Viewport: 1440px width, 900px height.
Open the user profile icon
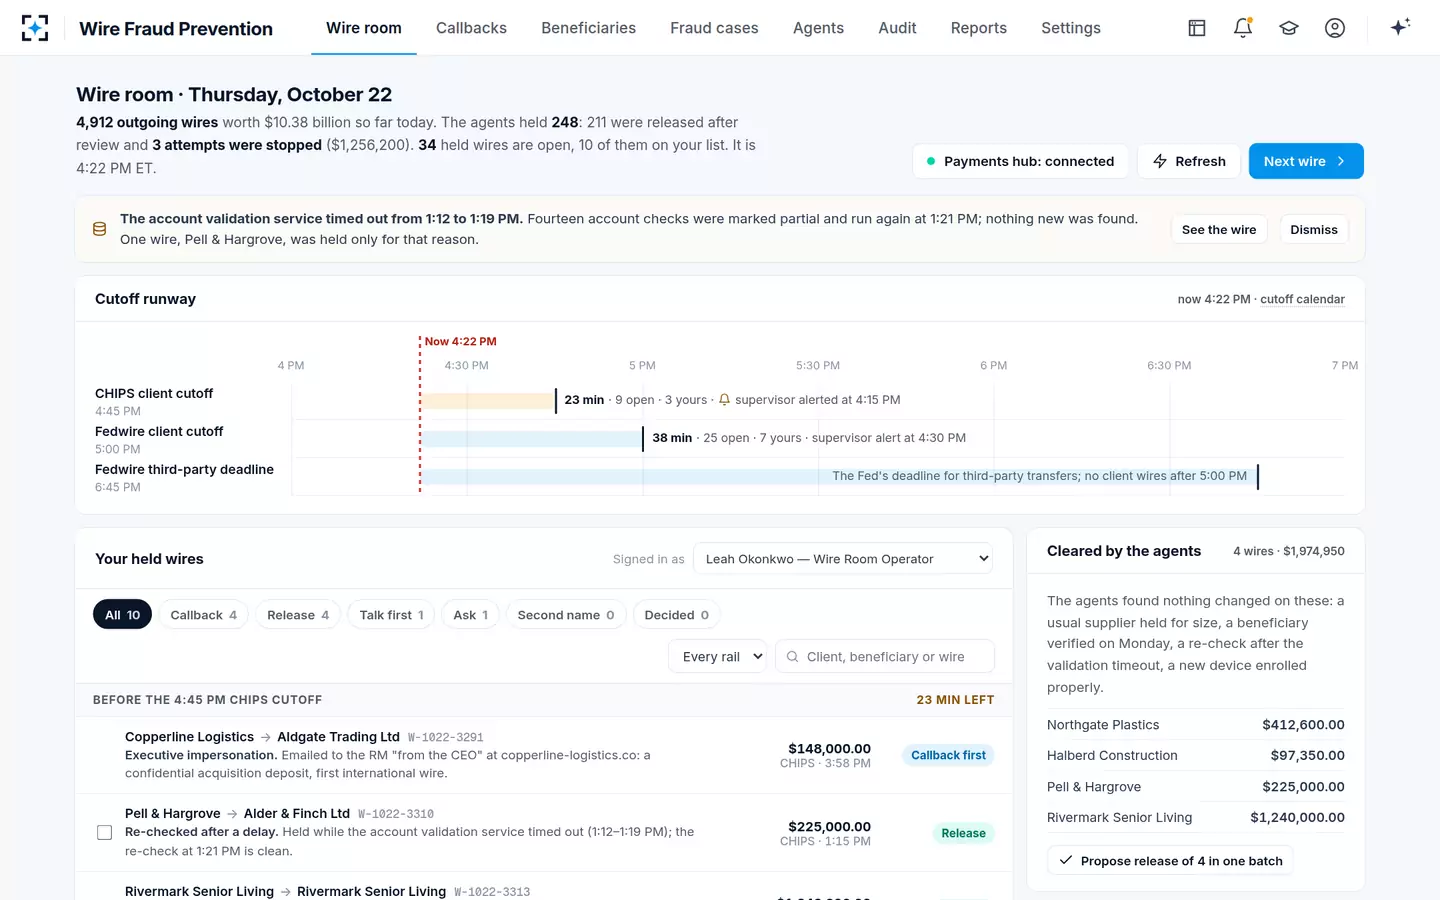pos(1335,28)
